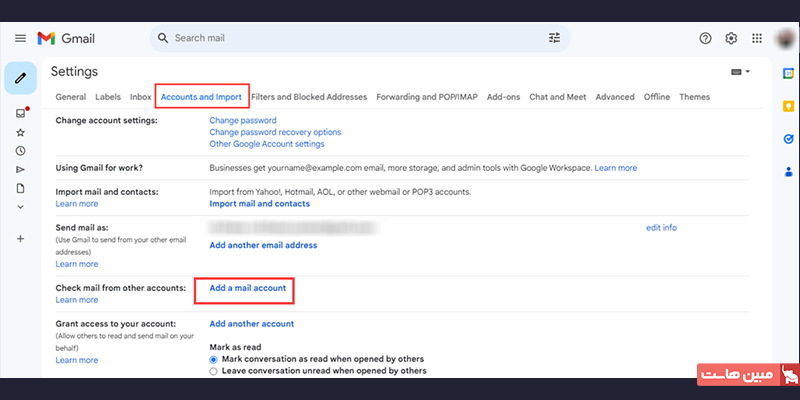800x400 pixels.
Task: Open Contacts side panel icon
Action: pyautogui.click(x=788, y=171)
